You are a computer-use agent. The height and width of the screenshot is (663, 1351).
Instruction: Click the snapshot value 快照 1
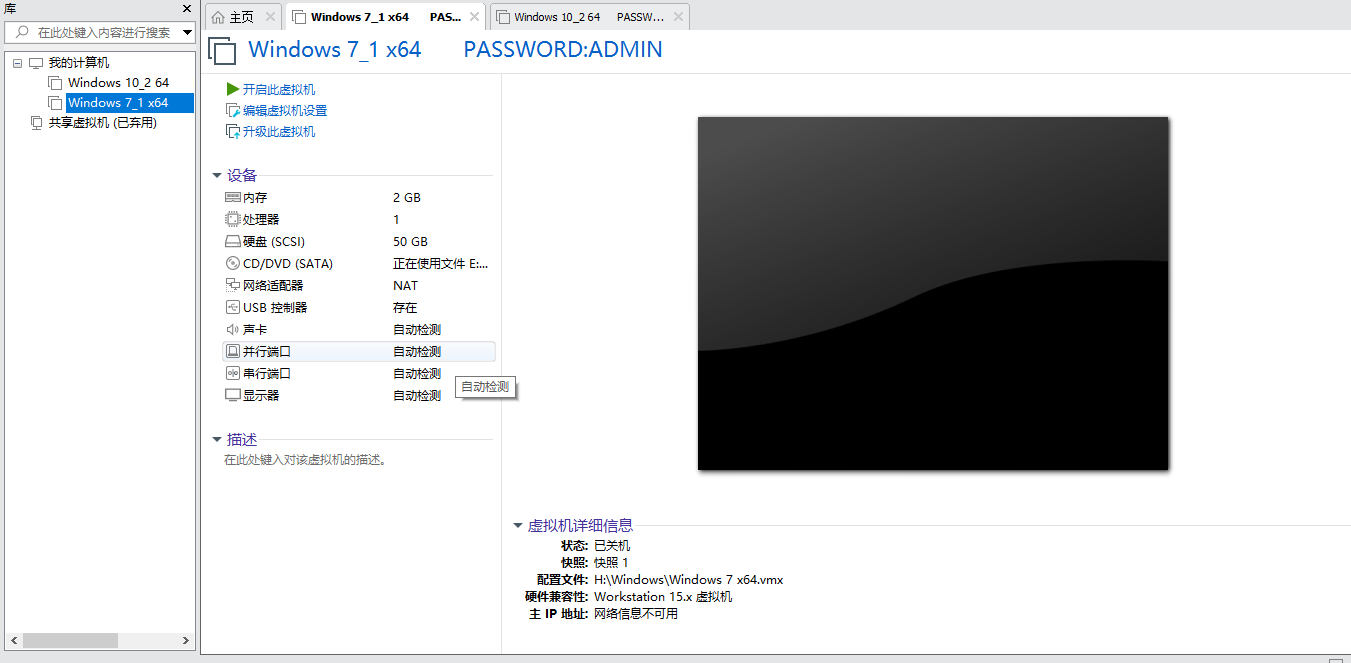pyautogui.click(x=611, y=562)
